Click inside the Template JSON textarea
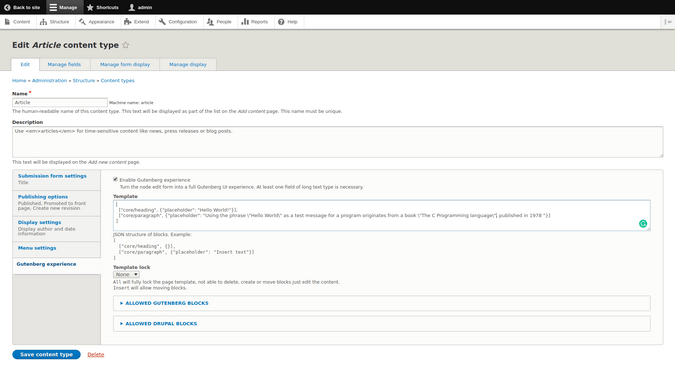 pos(382,215)
